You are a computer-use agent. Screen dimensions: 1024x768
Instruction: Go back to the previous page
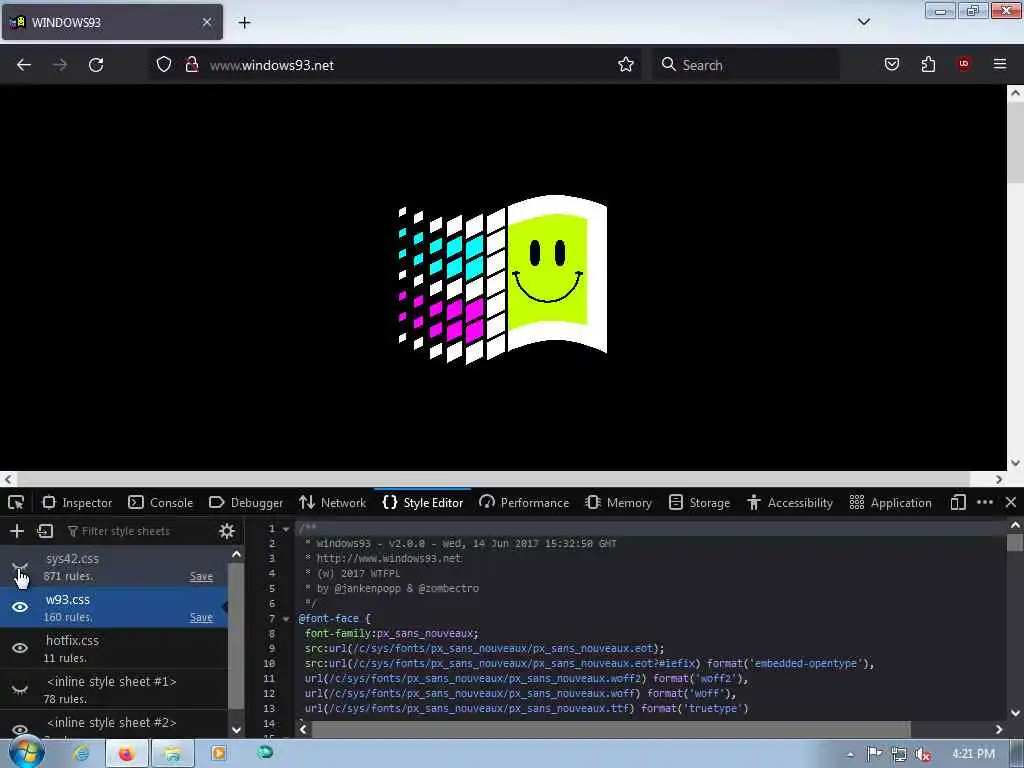point(24,65)
